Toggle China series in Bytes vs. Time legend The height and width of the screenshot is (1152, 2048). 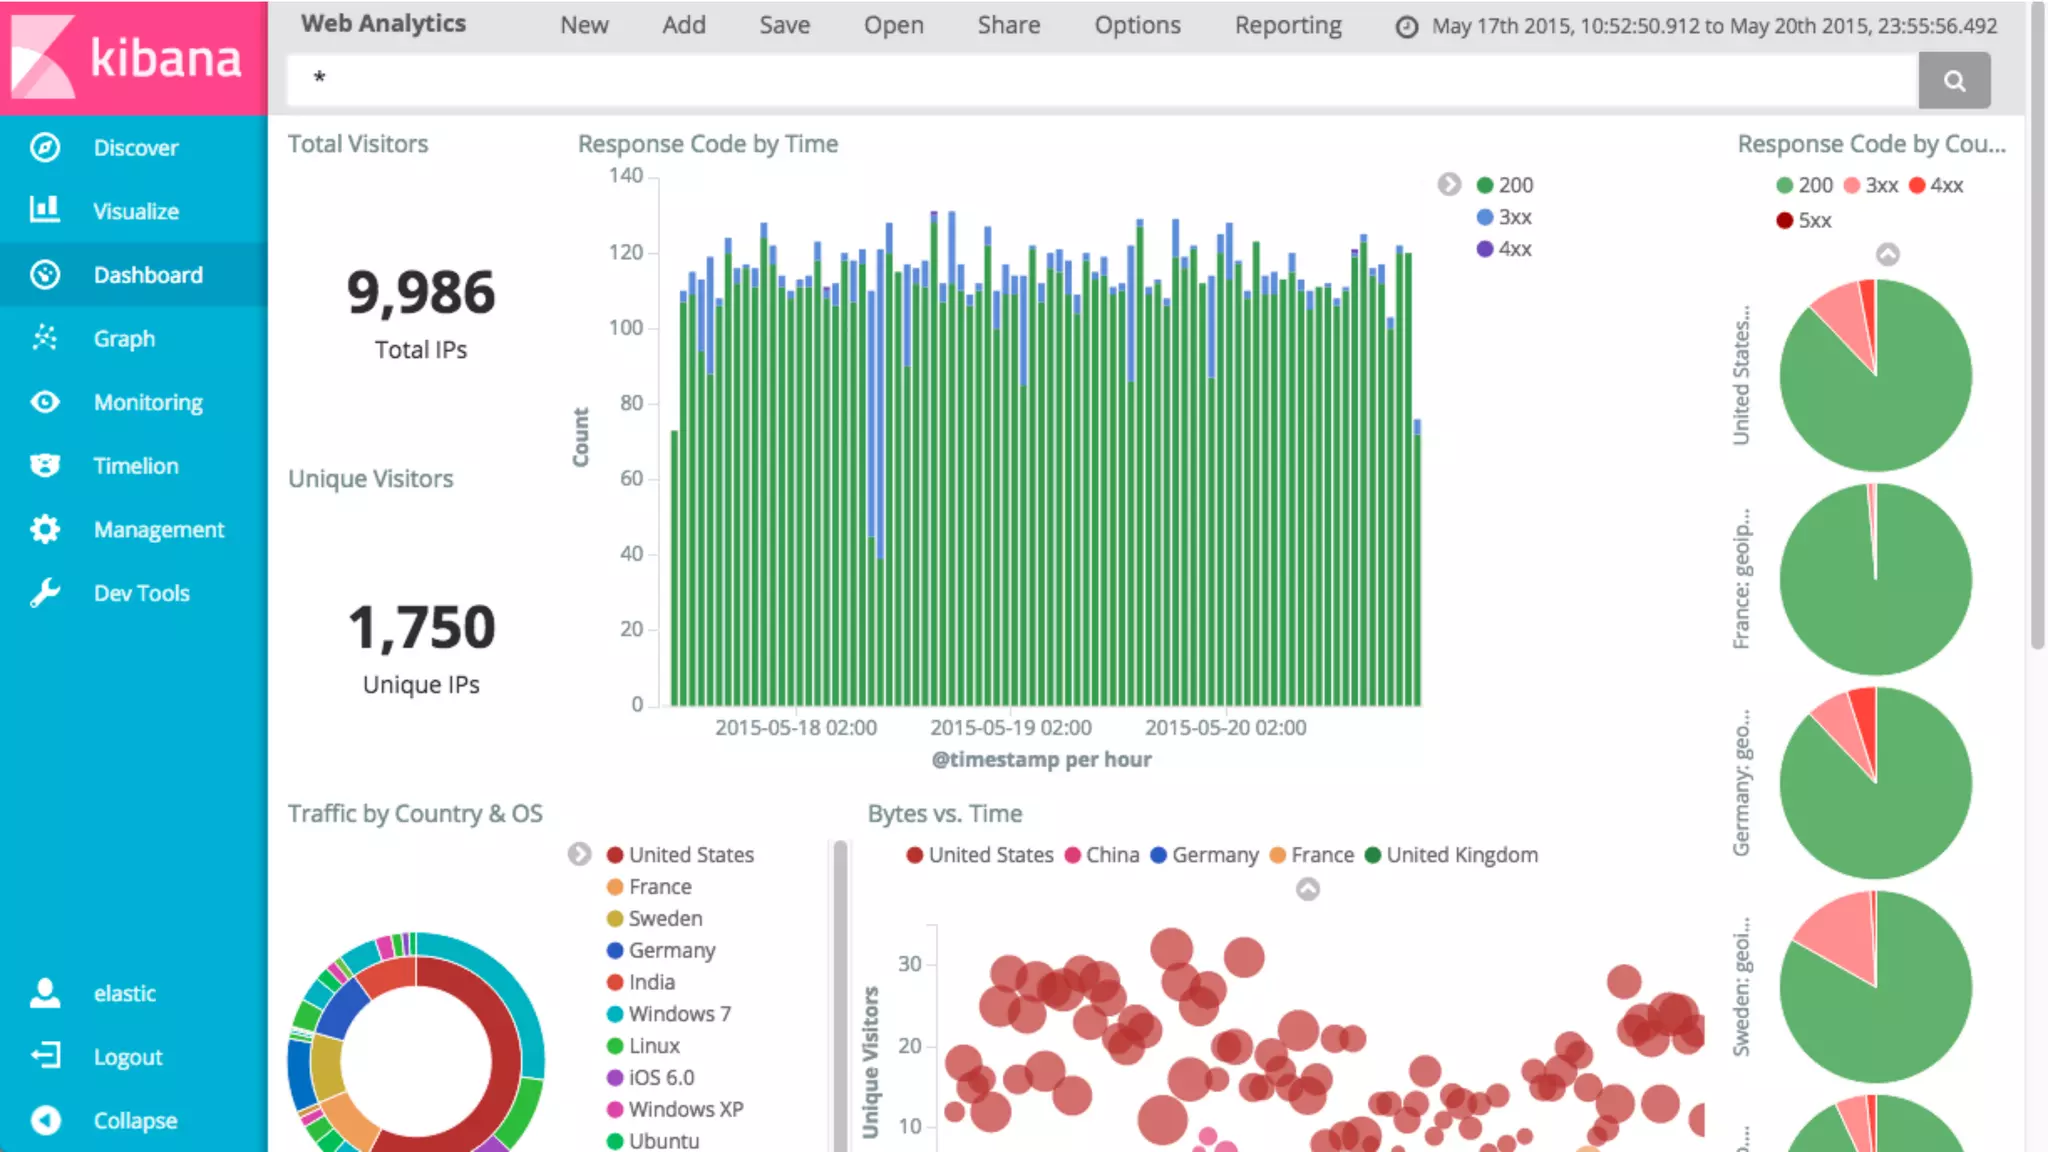pos(1111,855)
